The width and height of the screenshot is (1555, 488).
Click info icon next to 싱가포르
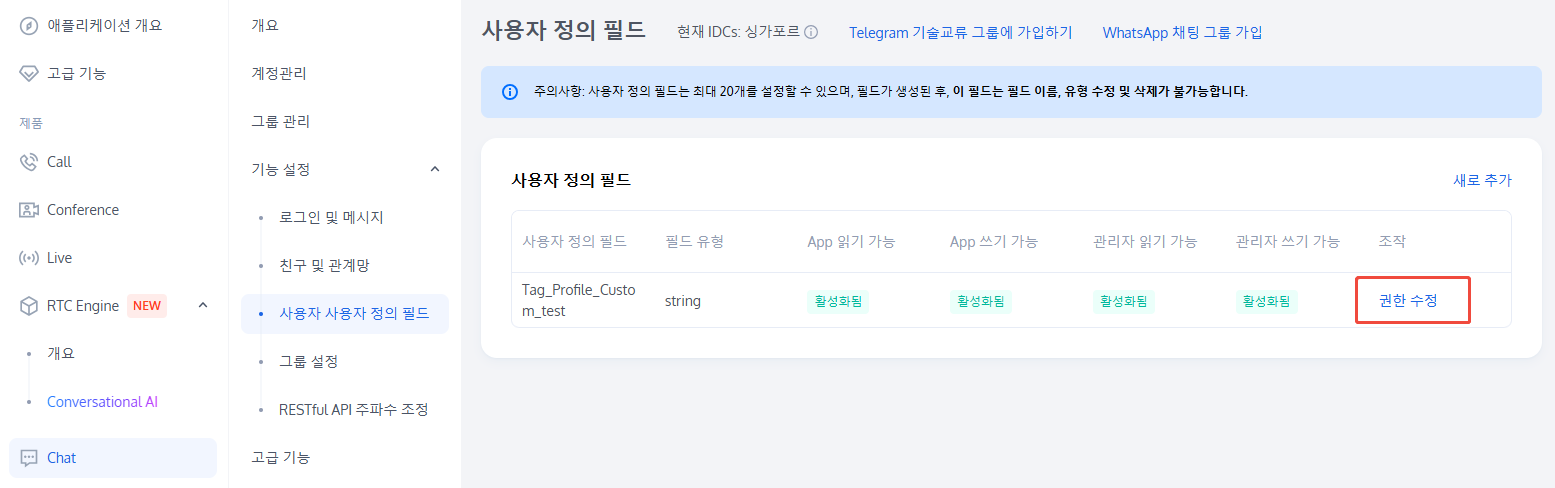(x=811, y=32)
